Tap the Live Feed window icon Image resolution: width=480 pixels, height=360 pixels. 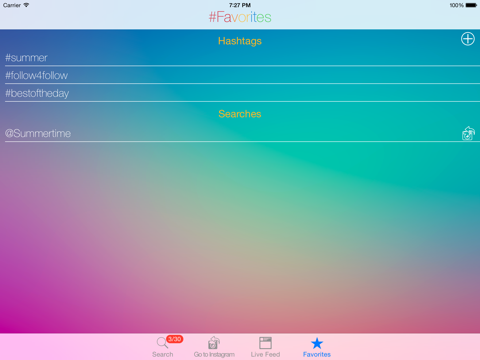pos(265,343)
